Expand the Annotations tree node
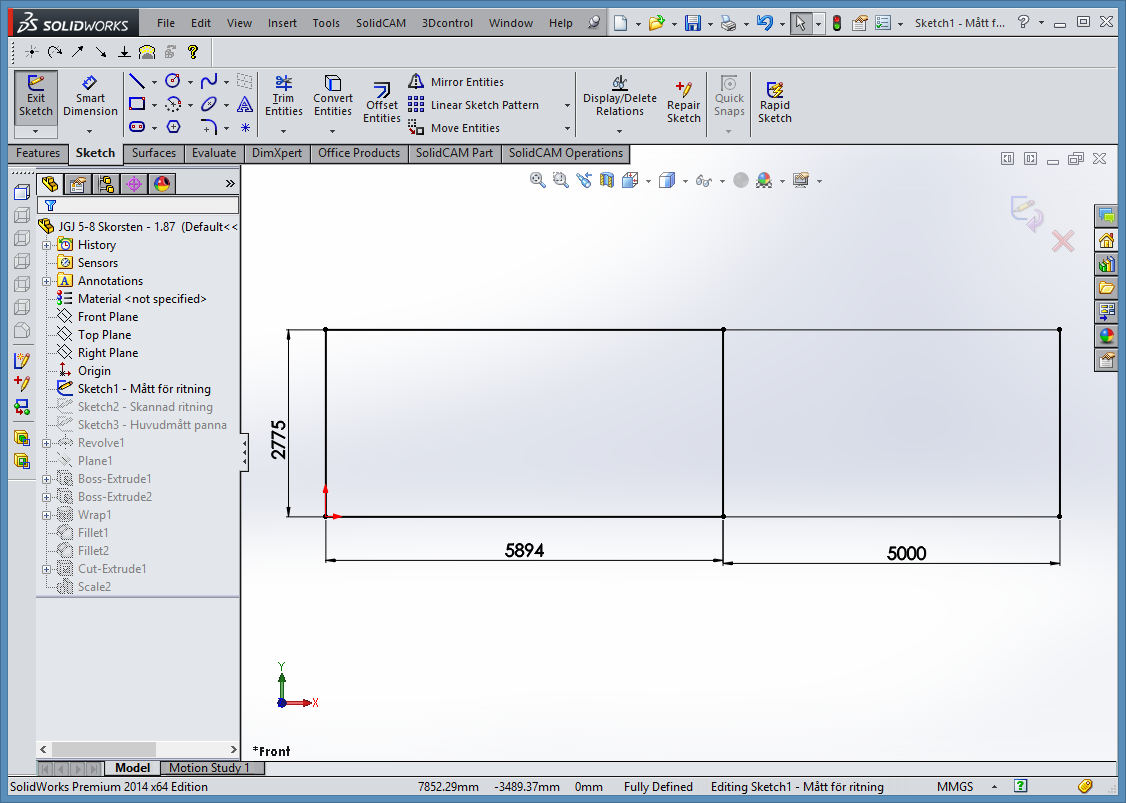 [x=47, y=281]
